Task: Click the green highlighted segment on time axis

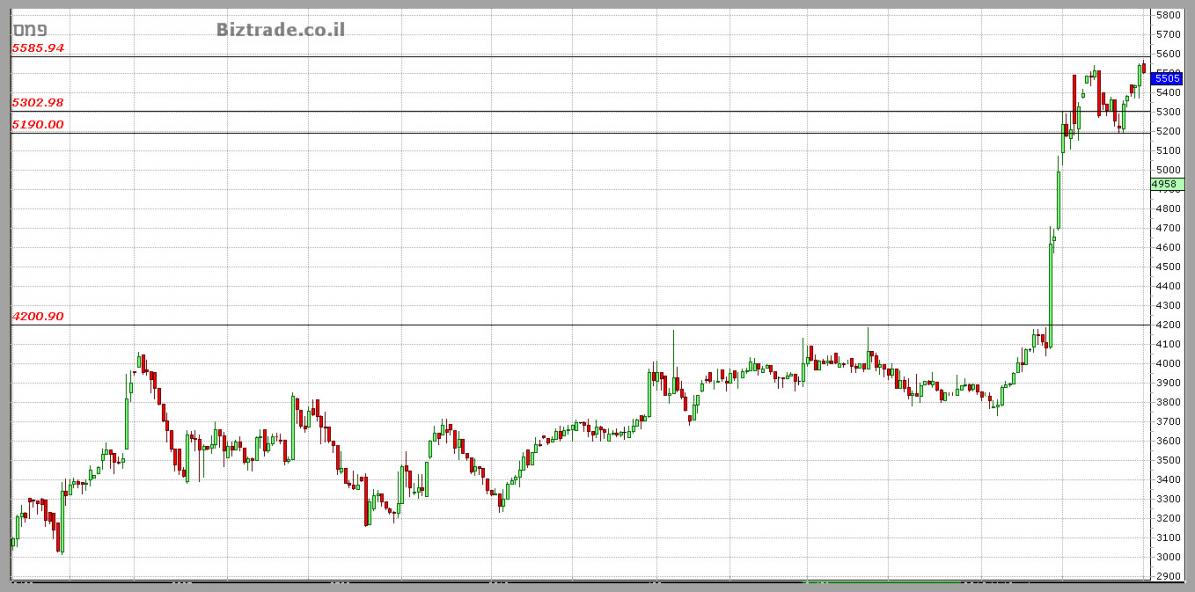Action: point(880,580)
